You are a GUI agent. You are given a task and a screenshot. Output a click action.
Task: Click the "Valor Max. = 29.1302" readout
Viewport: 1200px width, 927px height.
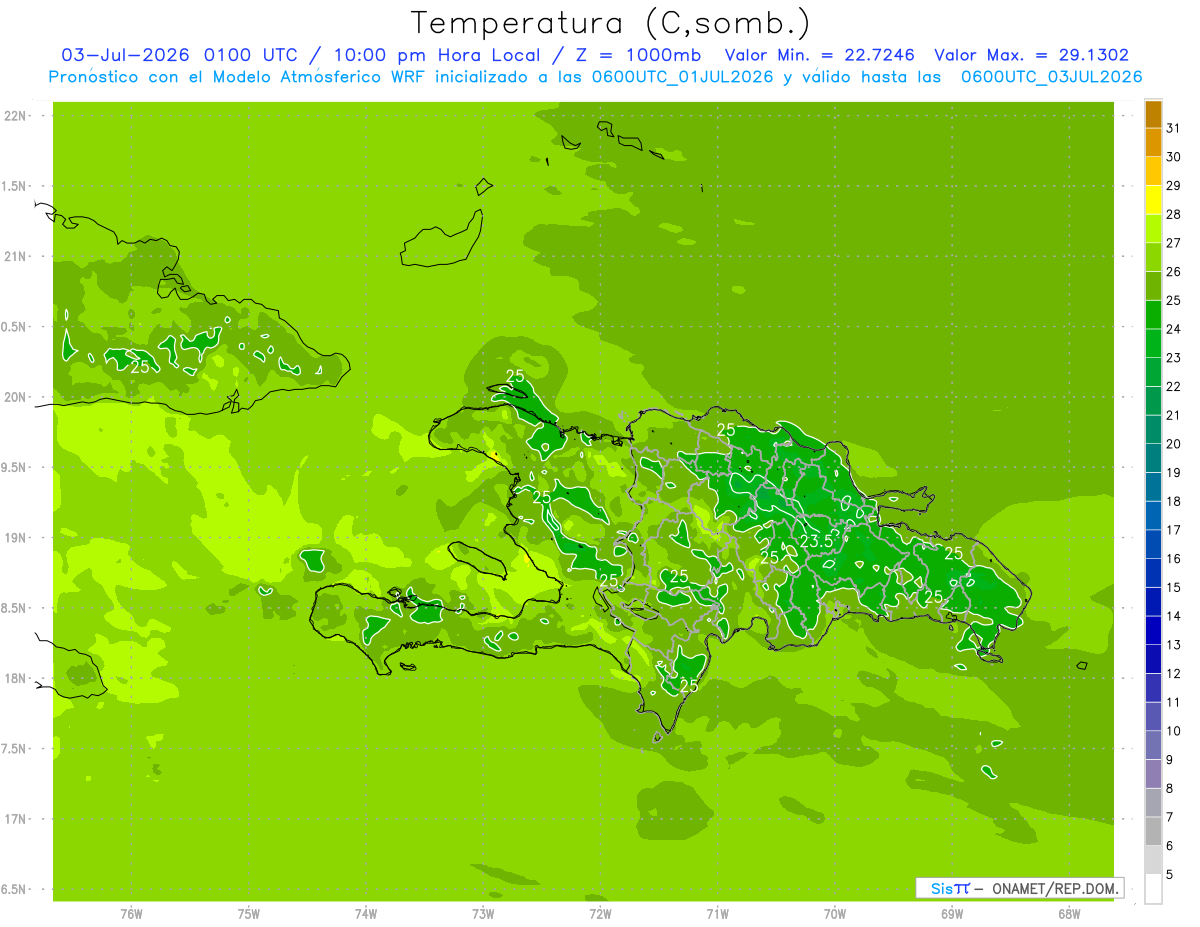coord(1032,55)
